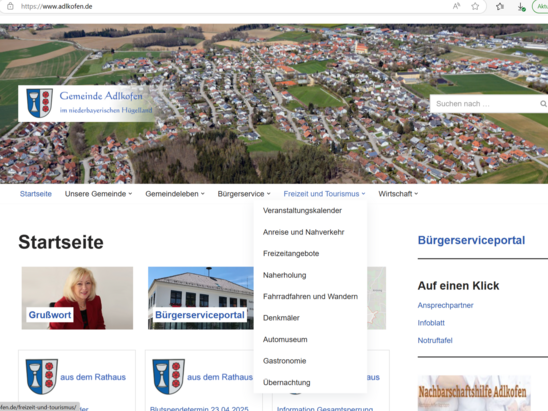
Task: Click the Grußwort label link
Action: [50, 315]
